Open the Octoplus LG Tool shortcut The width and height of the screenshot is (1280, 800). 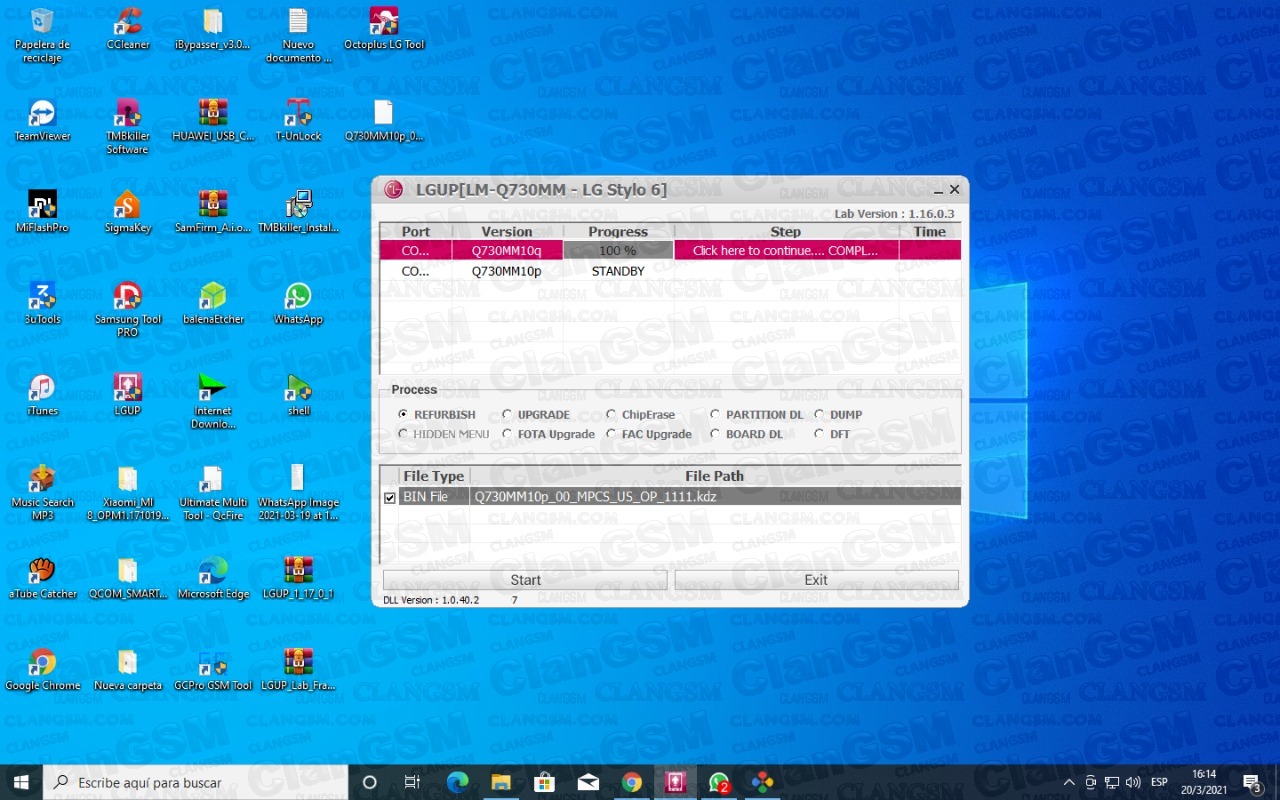384,29
